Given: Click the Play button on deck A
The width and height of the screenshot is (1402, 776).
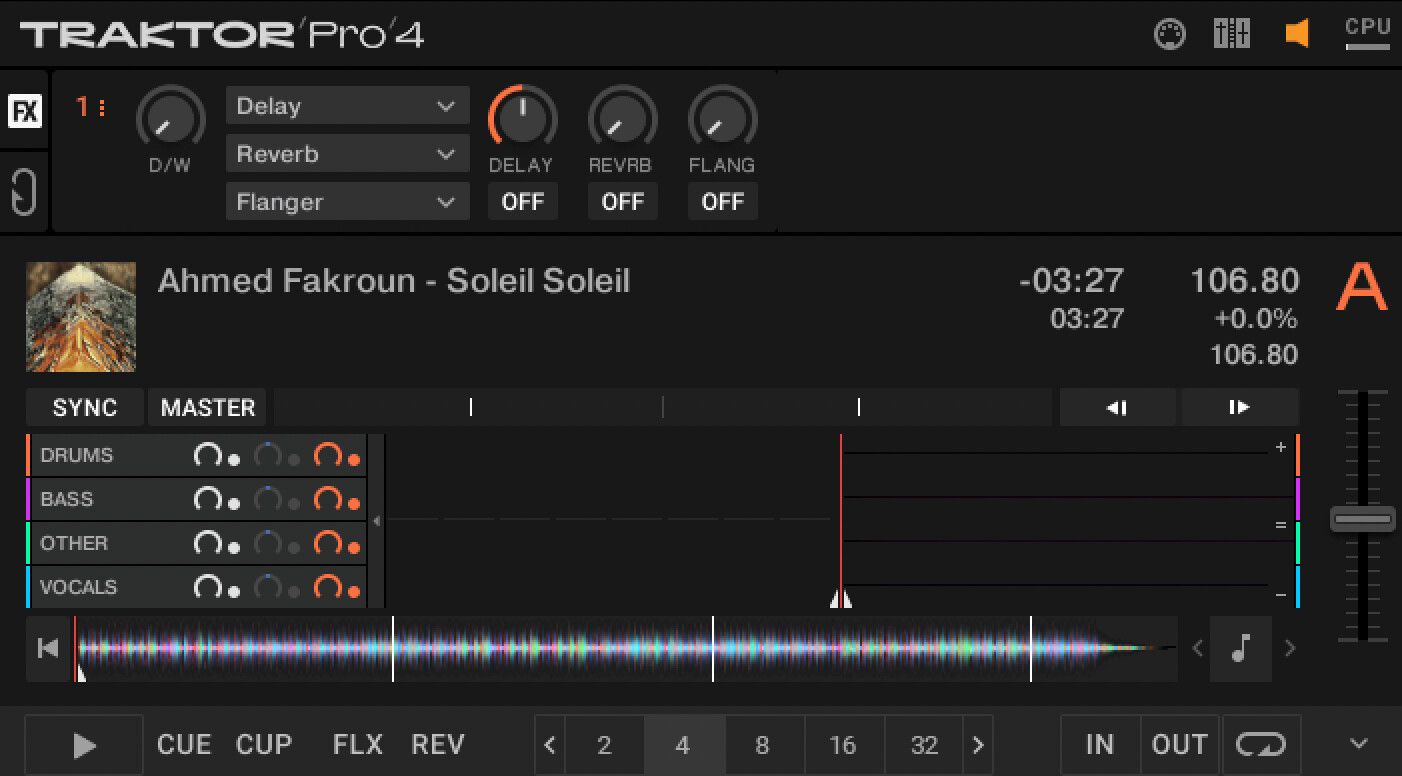Looking at the screenshot, I should [84, 745].
